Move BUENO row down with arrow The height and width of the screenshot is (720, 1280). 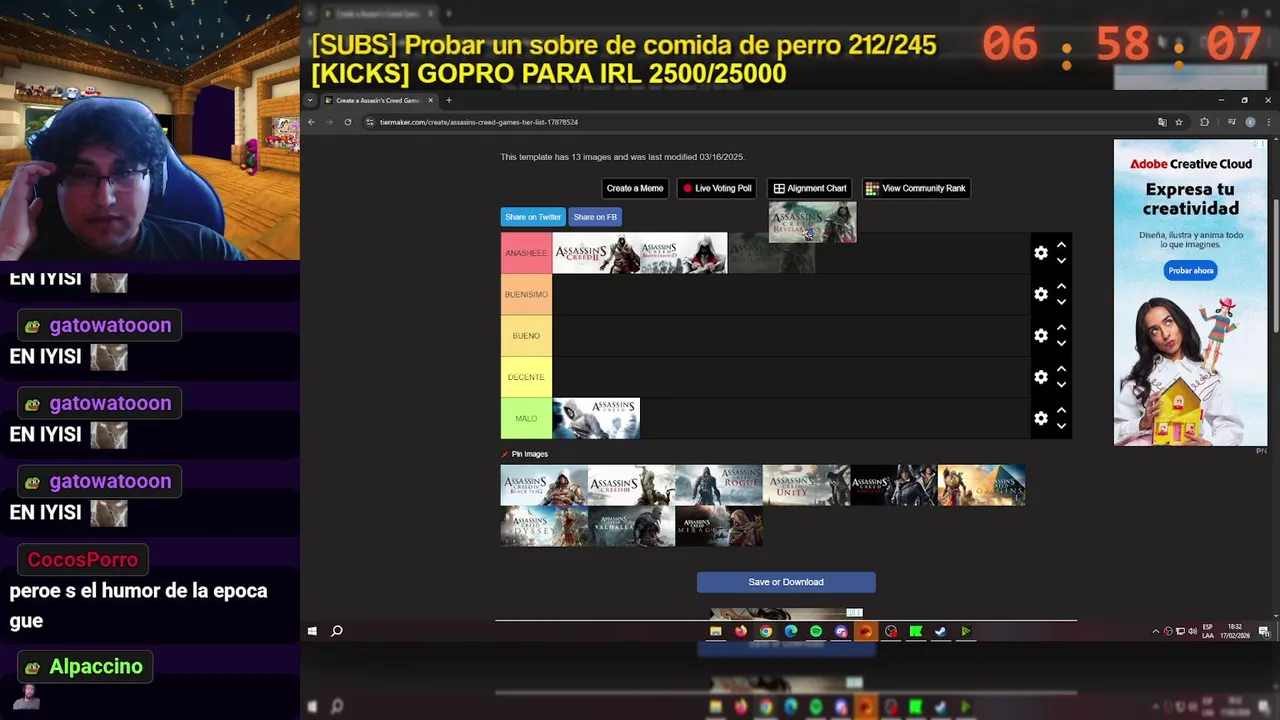coord(1061,343)
